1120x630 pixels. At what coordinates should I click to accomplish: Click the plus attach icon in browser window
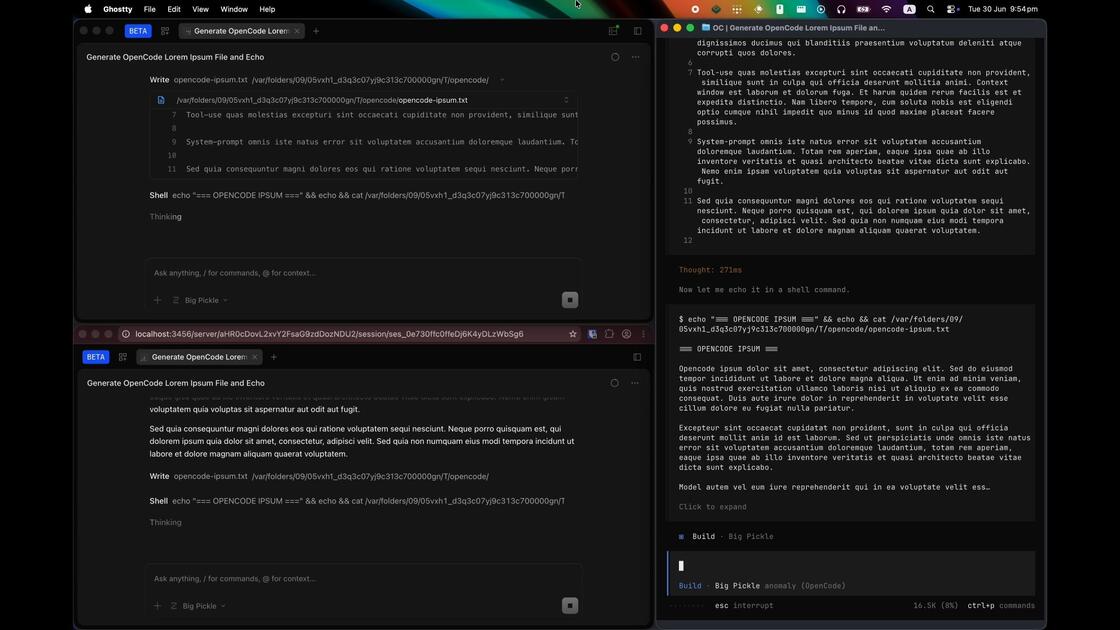(157, 606)
